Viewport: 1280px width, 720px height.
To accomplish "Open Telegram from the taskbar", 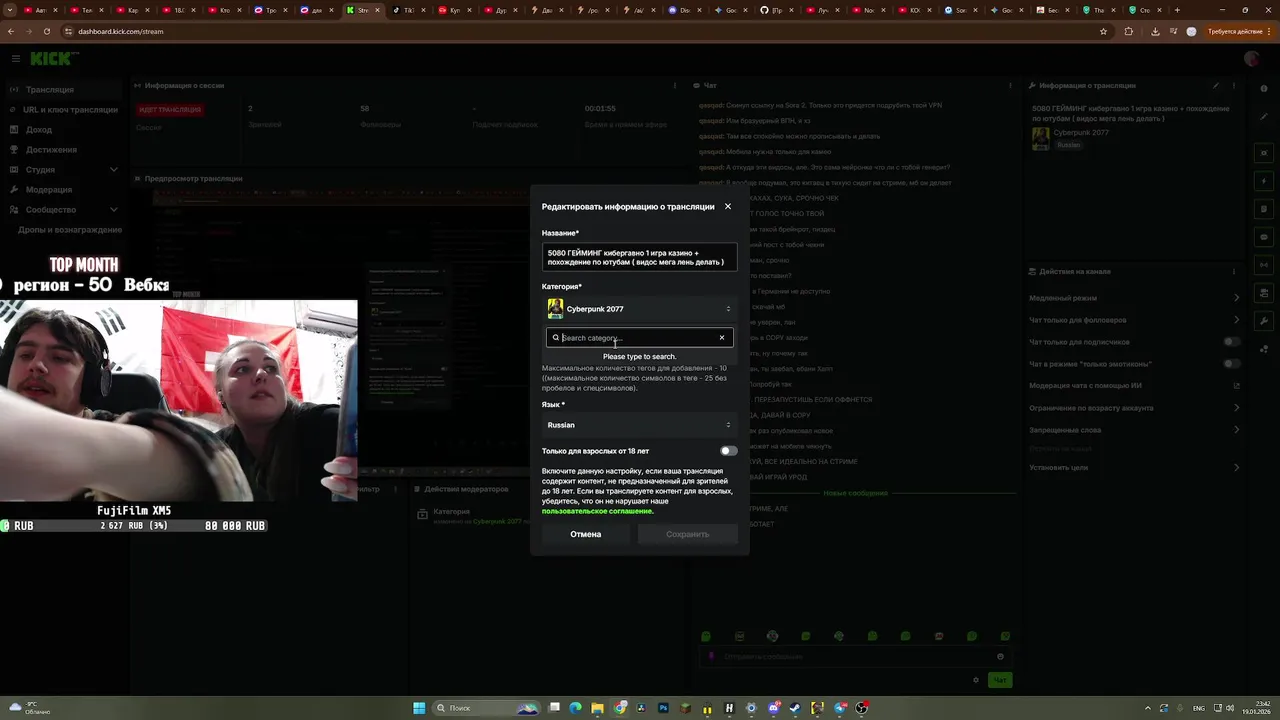I will pos(840,708).
